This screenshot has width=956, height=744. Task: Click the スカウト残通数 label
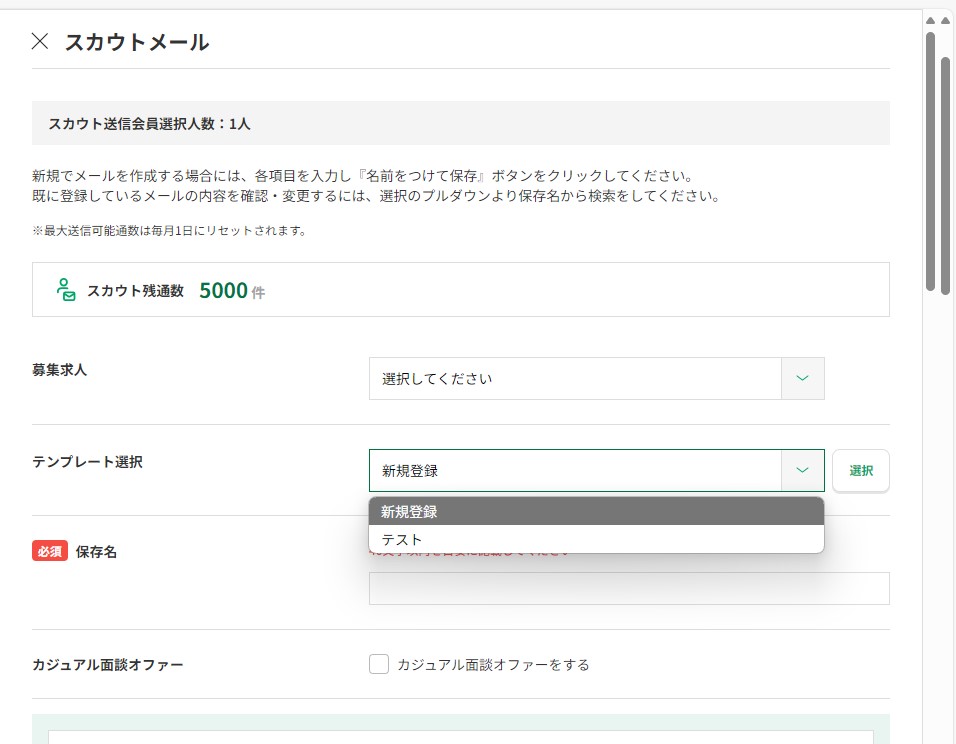coord(135,291)
